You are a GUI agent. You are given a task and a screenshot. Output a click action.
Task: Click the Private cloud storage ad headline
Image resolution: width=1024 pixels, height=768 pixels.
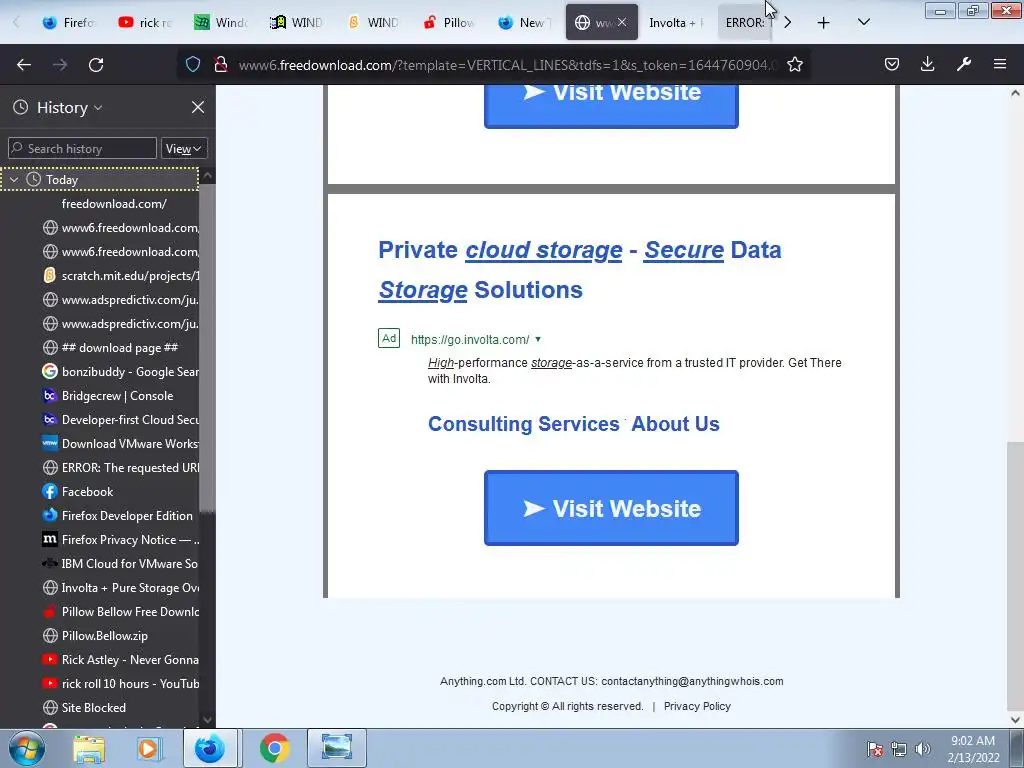pos(579,270)
